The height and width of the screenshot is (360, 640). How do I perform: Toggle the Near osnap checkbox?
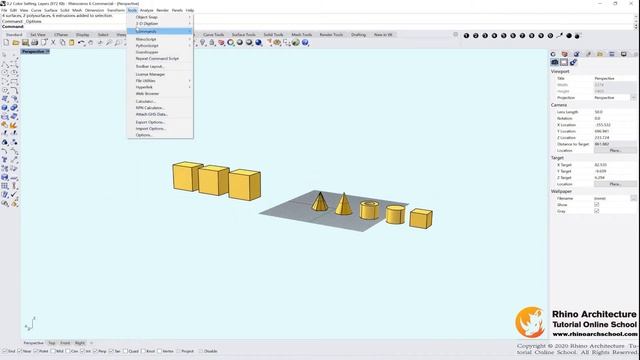click(20, 351)
